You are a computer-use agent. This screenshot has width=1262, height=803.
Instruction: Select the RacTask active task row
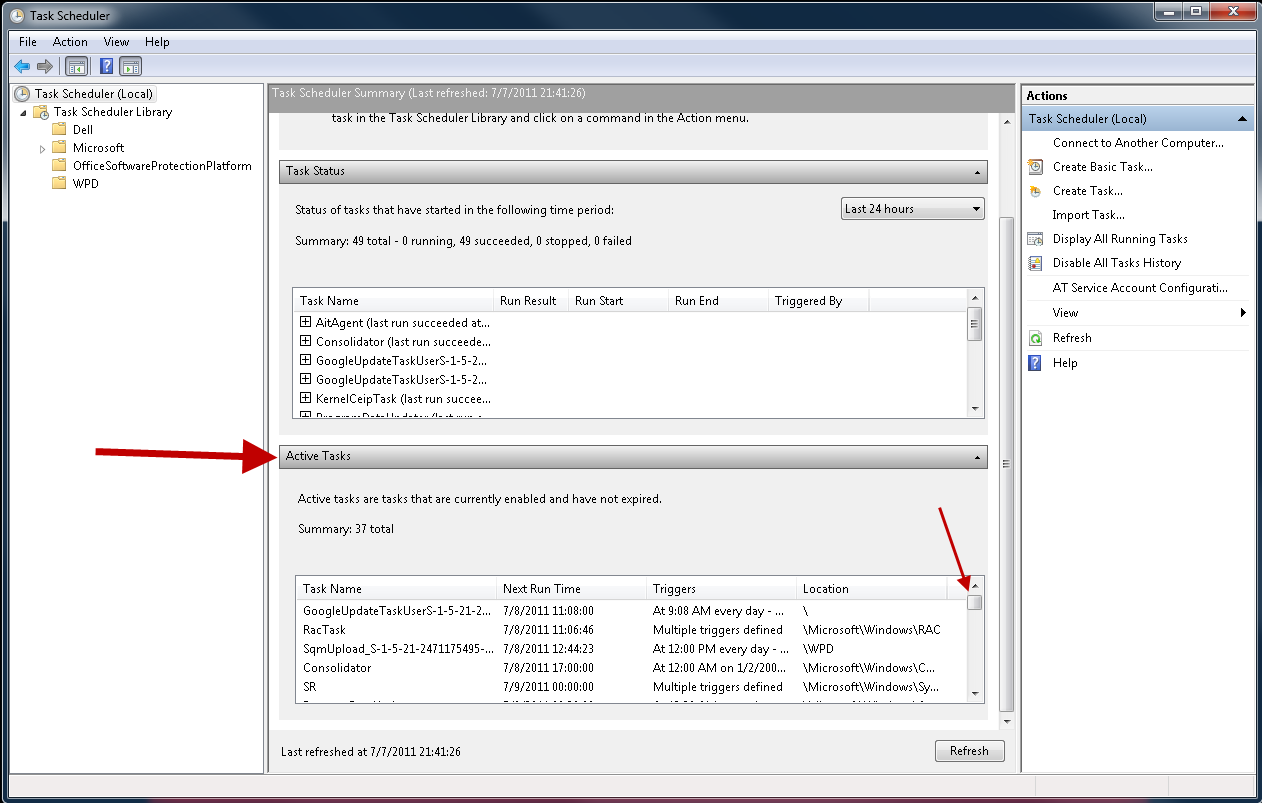pyautogui.click(x=631, y=630)
